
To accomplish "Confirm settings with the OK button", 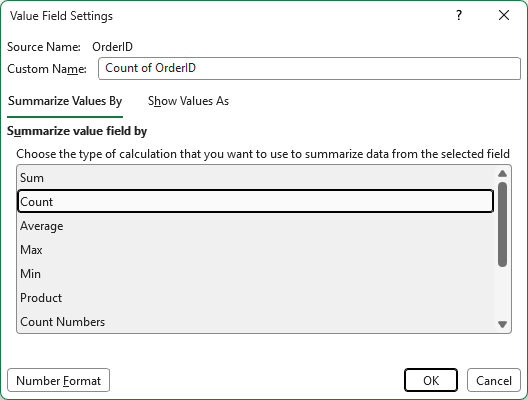I will (431, 380).
